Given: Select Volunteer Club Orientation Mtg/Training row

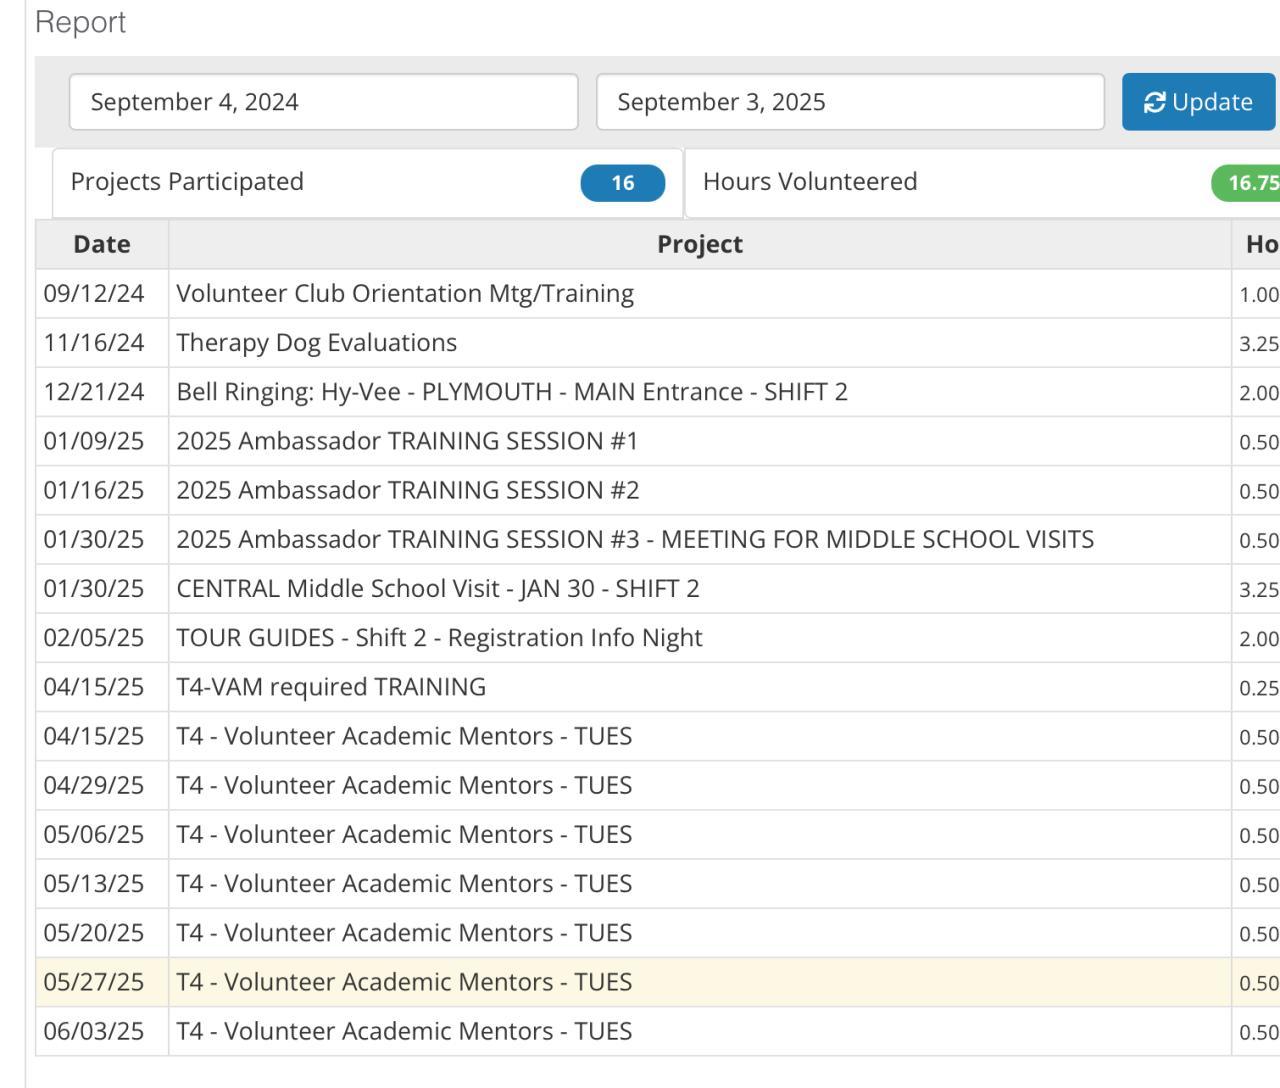Looking at the screenshot, I should [405, 293].
